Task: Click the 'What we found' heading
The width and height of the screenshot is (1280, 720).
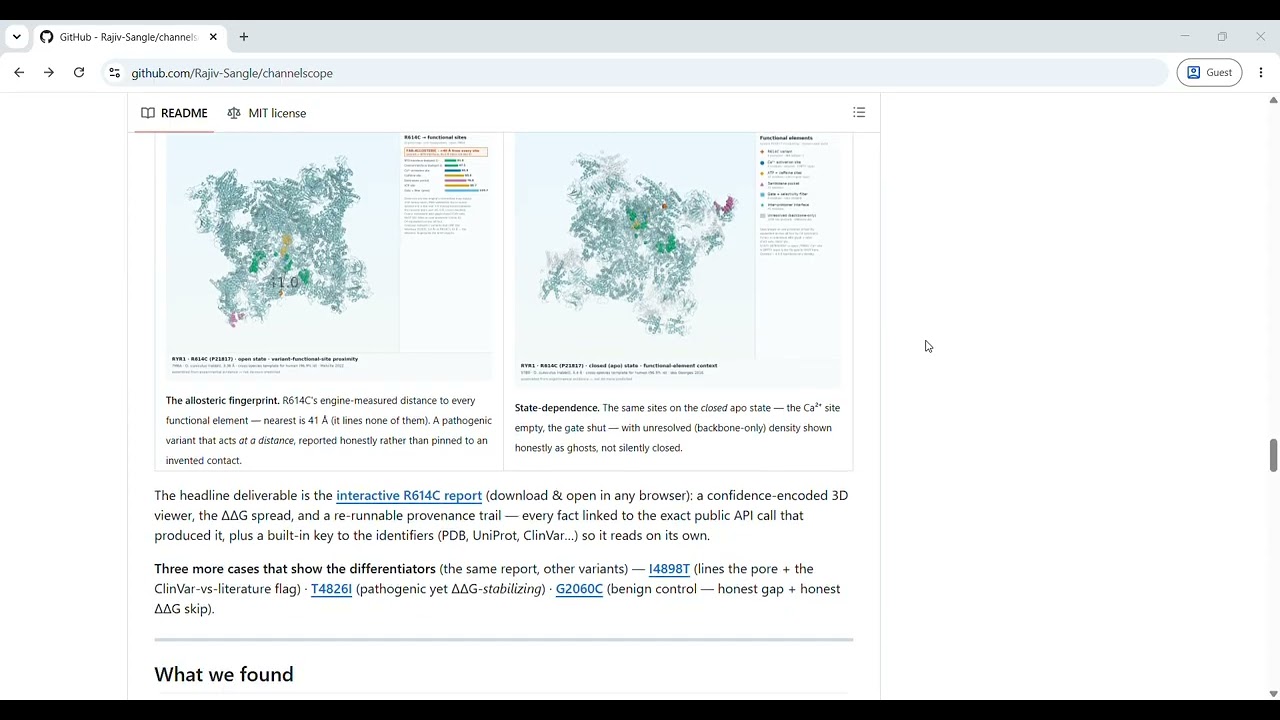Action: click(x=224, y=675)
